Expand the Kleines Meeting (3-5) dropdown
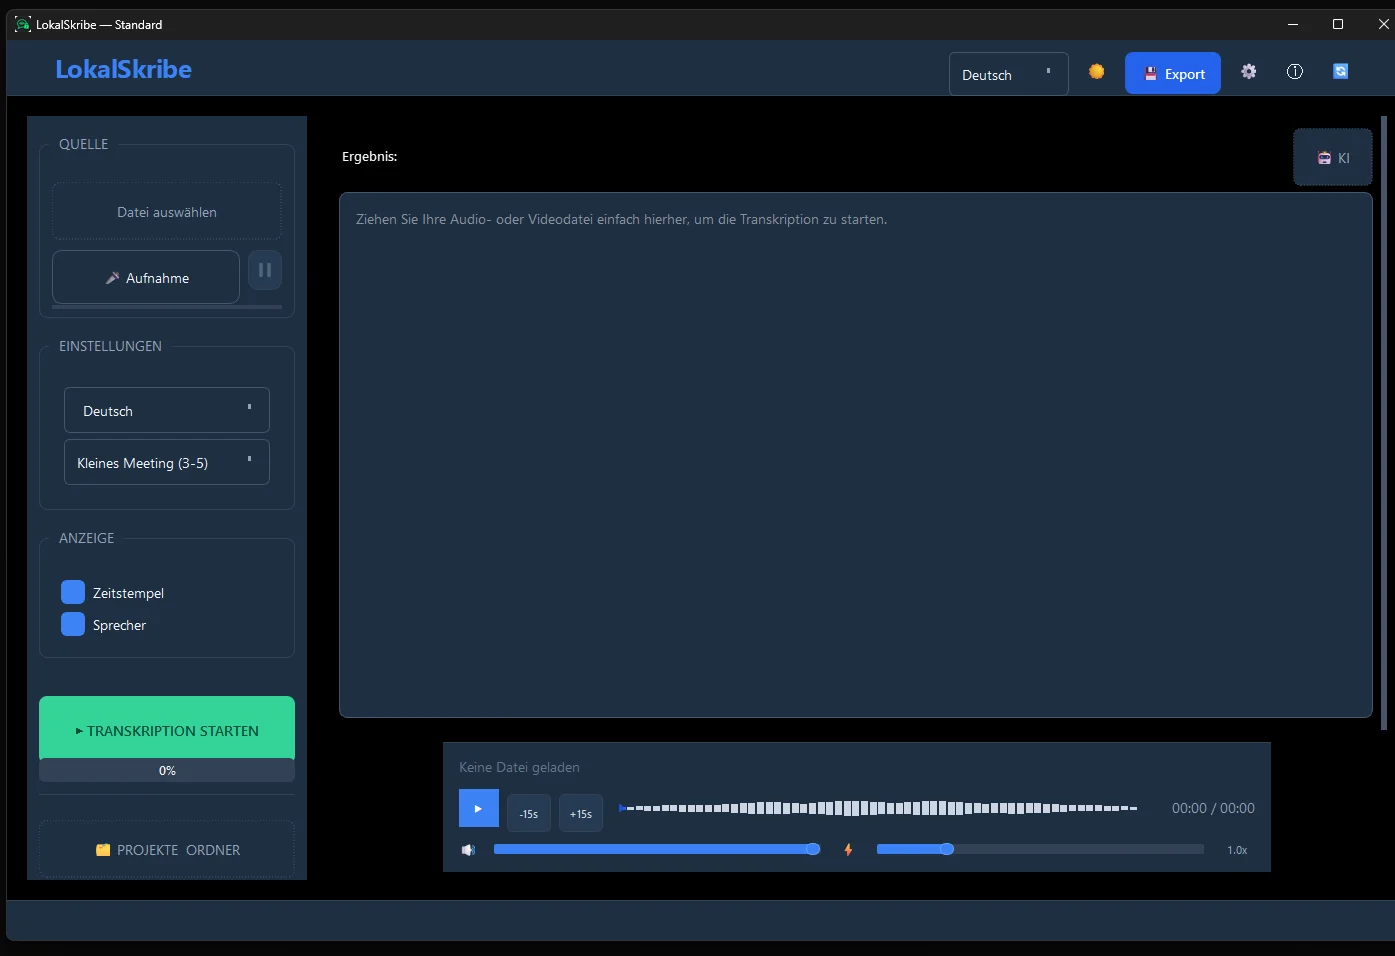 point(167,462)
